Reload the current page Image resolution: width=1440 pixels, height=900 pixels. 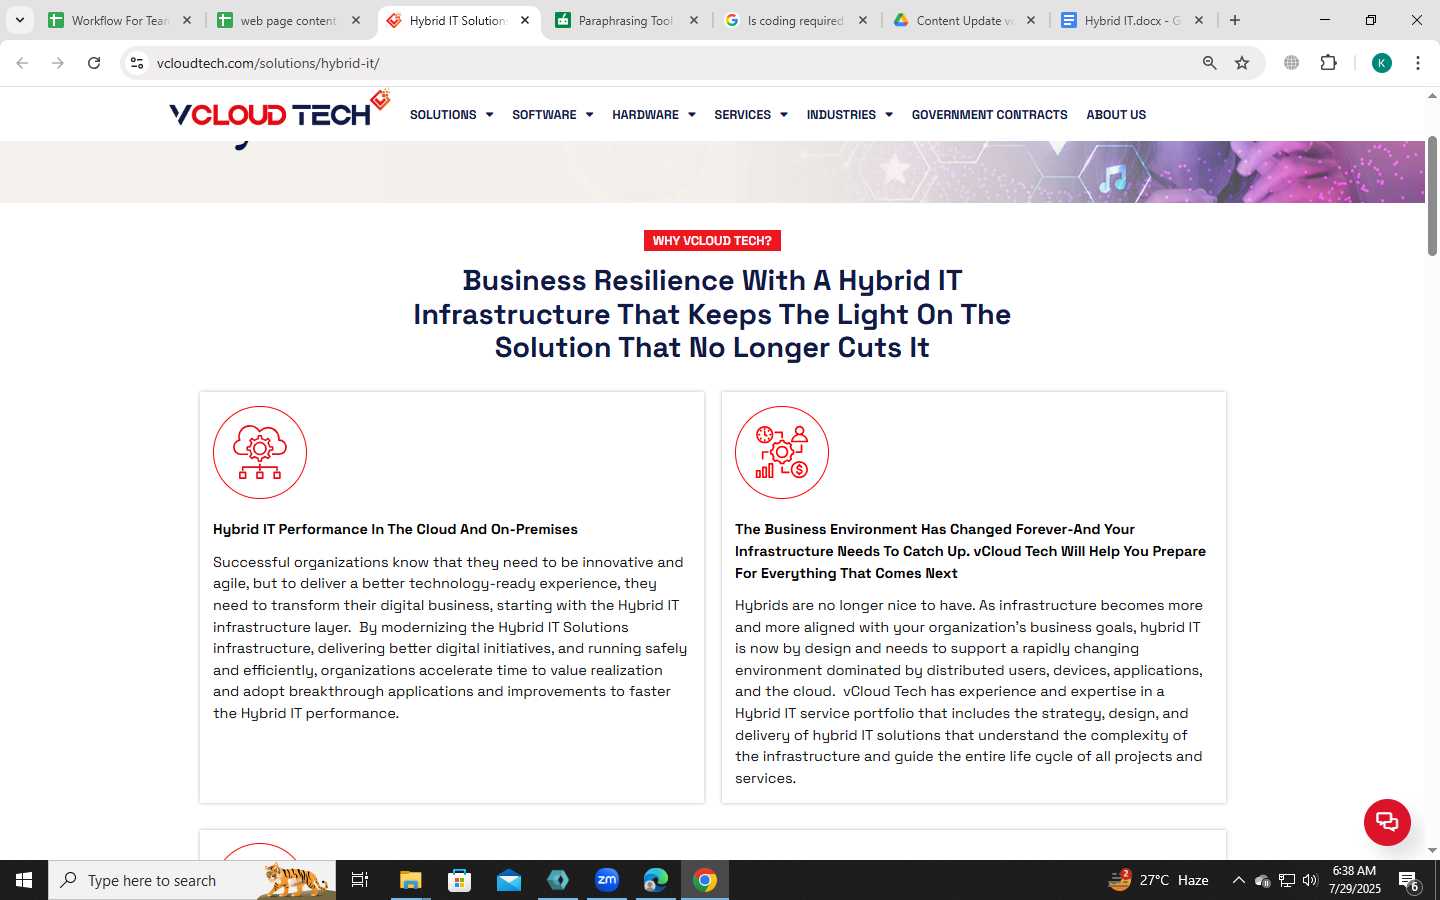(94, 63)
